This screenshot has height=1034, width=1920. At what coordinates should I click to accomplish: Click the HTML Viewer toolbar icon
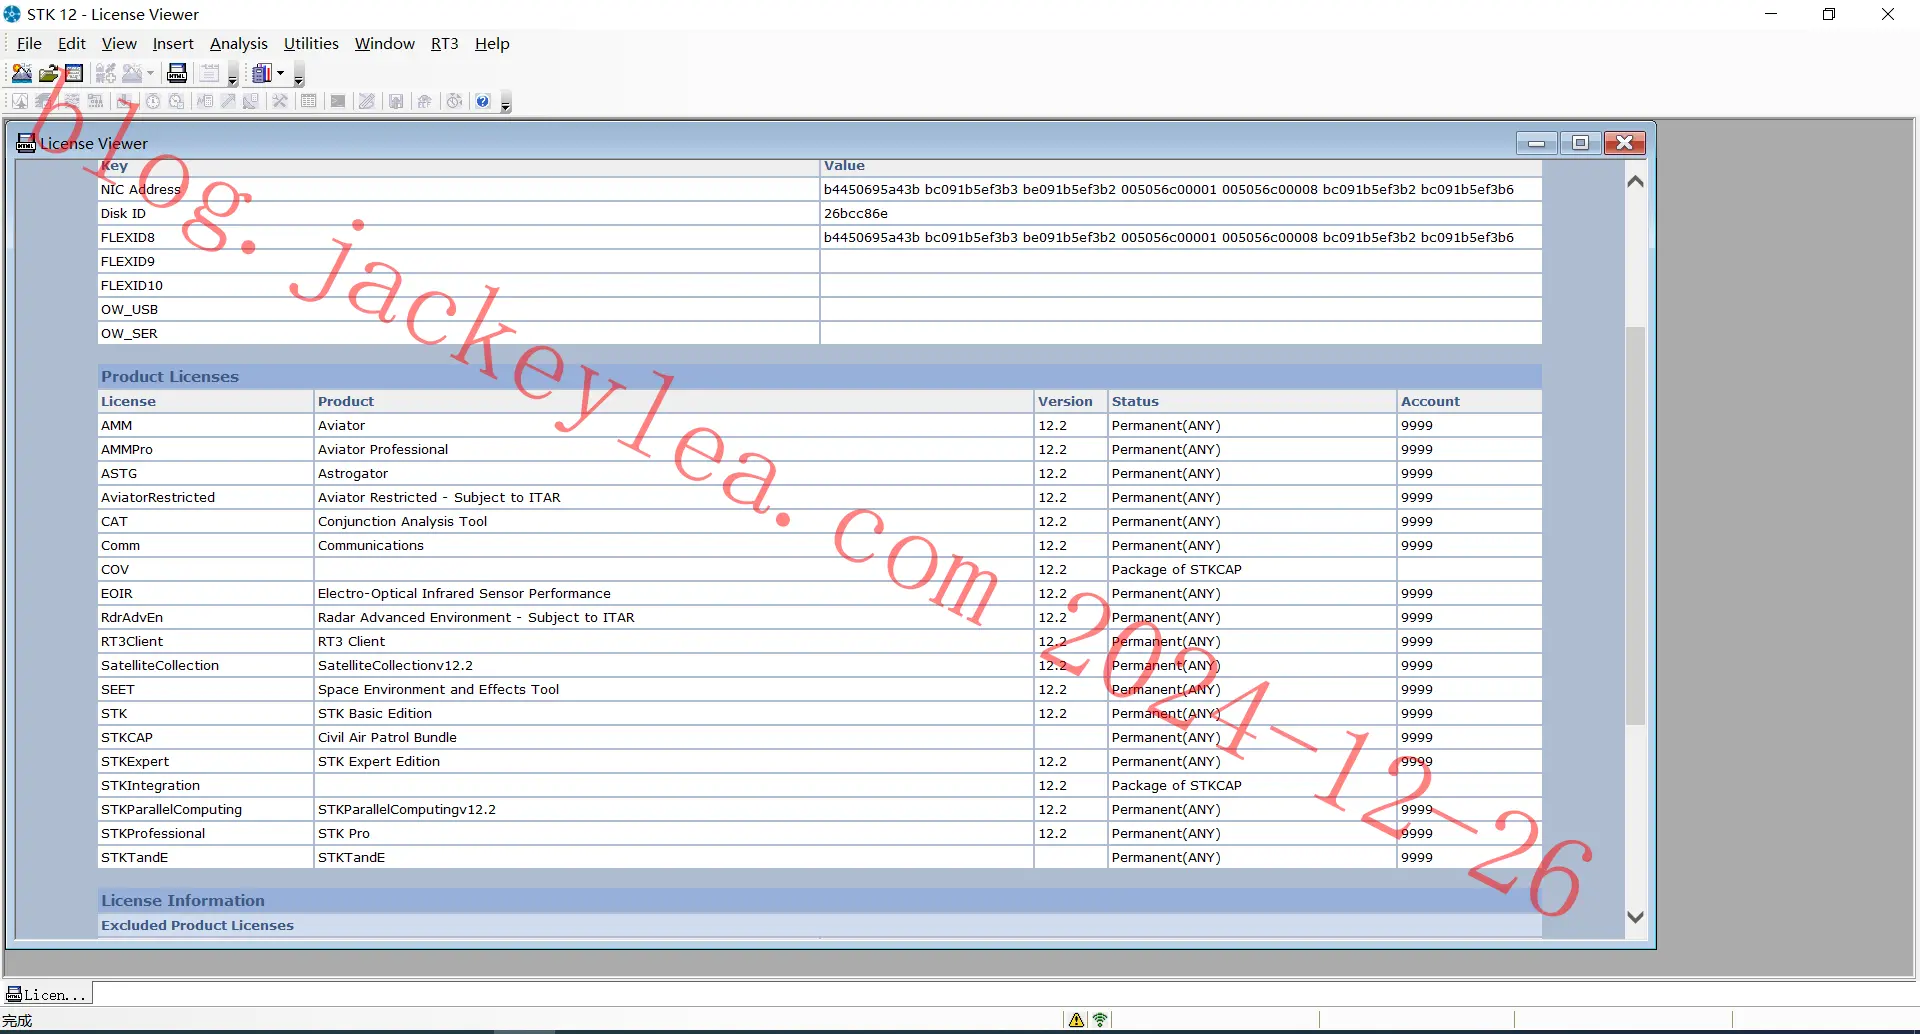[177, 73]
